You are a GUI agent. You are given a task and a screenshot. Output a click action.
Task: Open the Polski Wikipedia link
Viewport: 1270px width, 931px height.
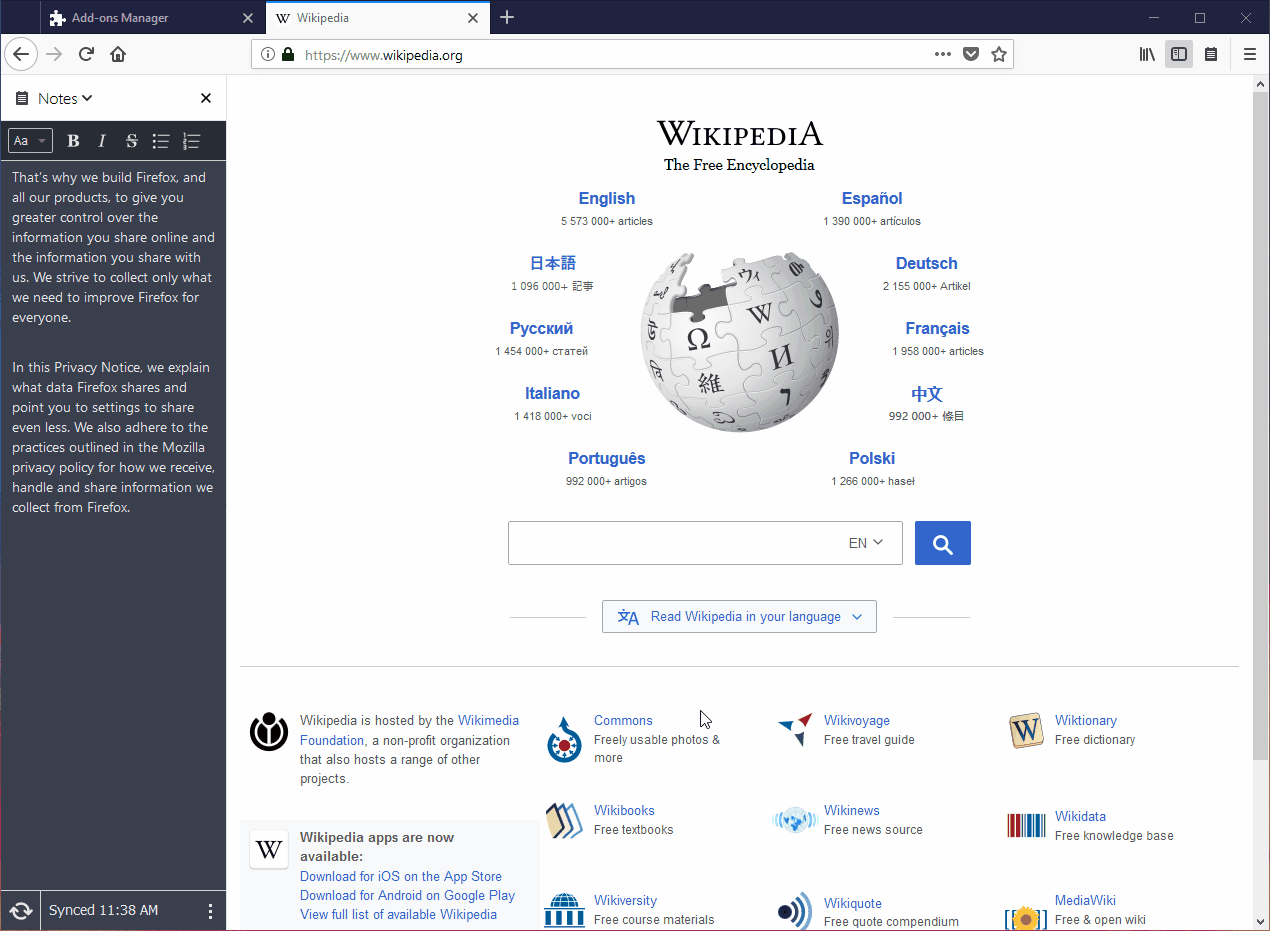tap(872, 459)
